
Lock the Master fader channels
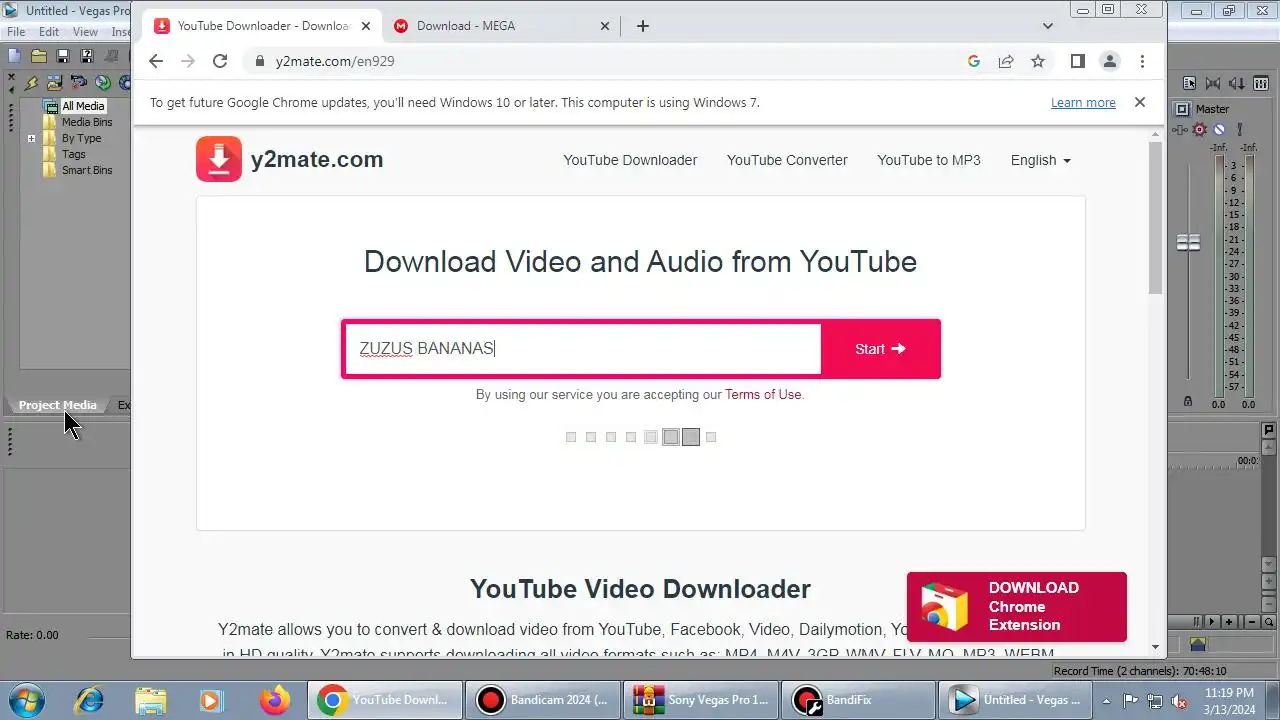click(1187, 401)
